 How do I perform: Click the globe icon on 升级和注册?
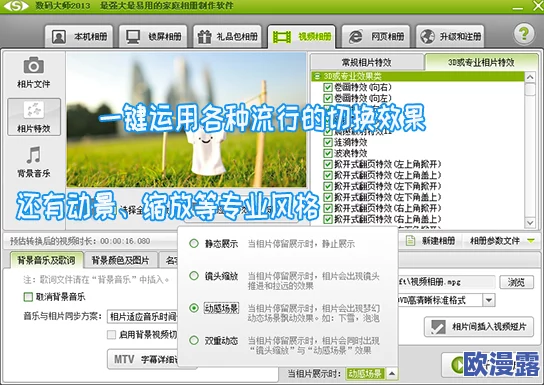[x=427, y=36]
